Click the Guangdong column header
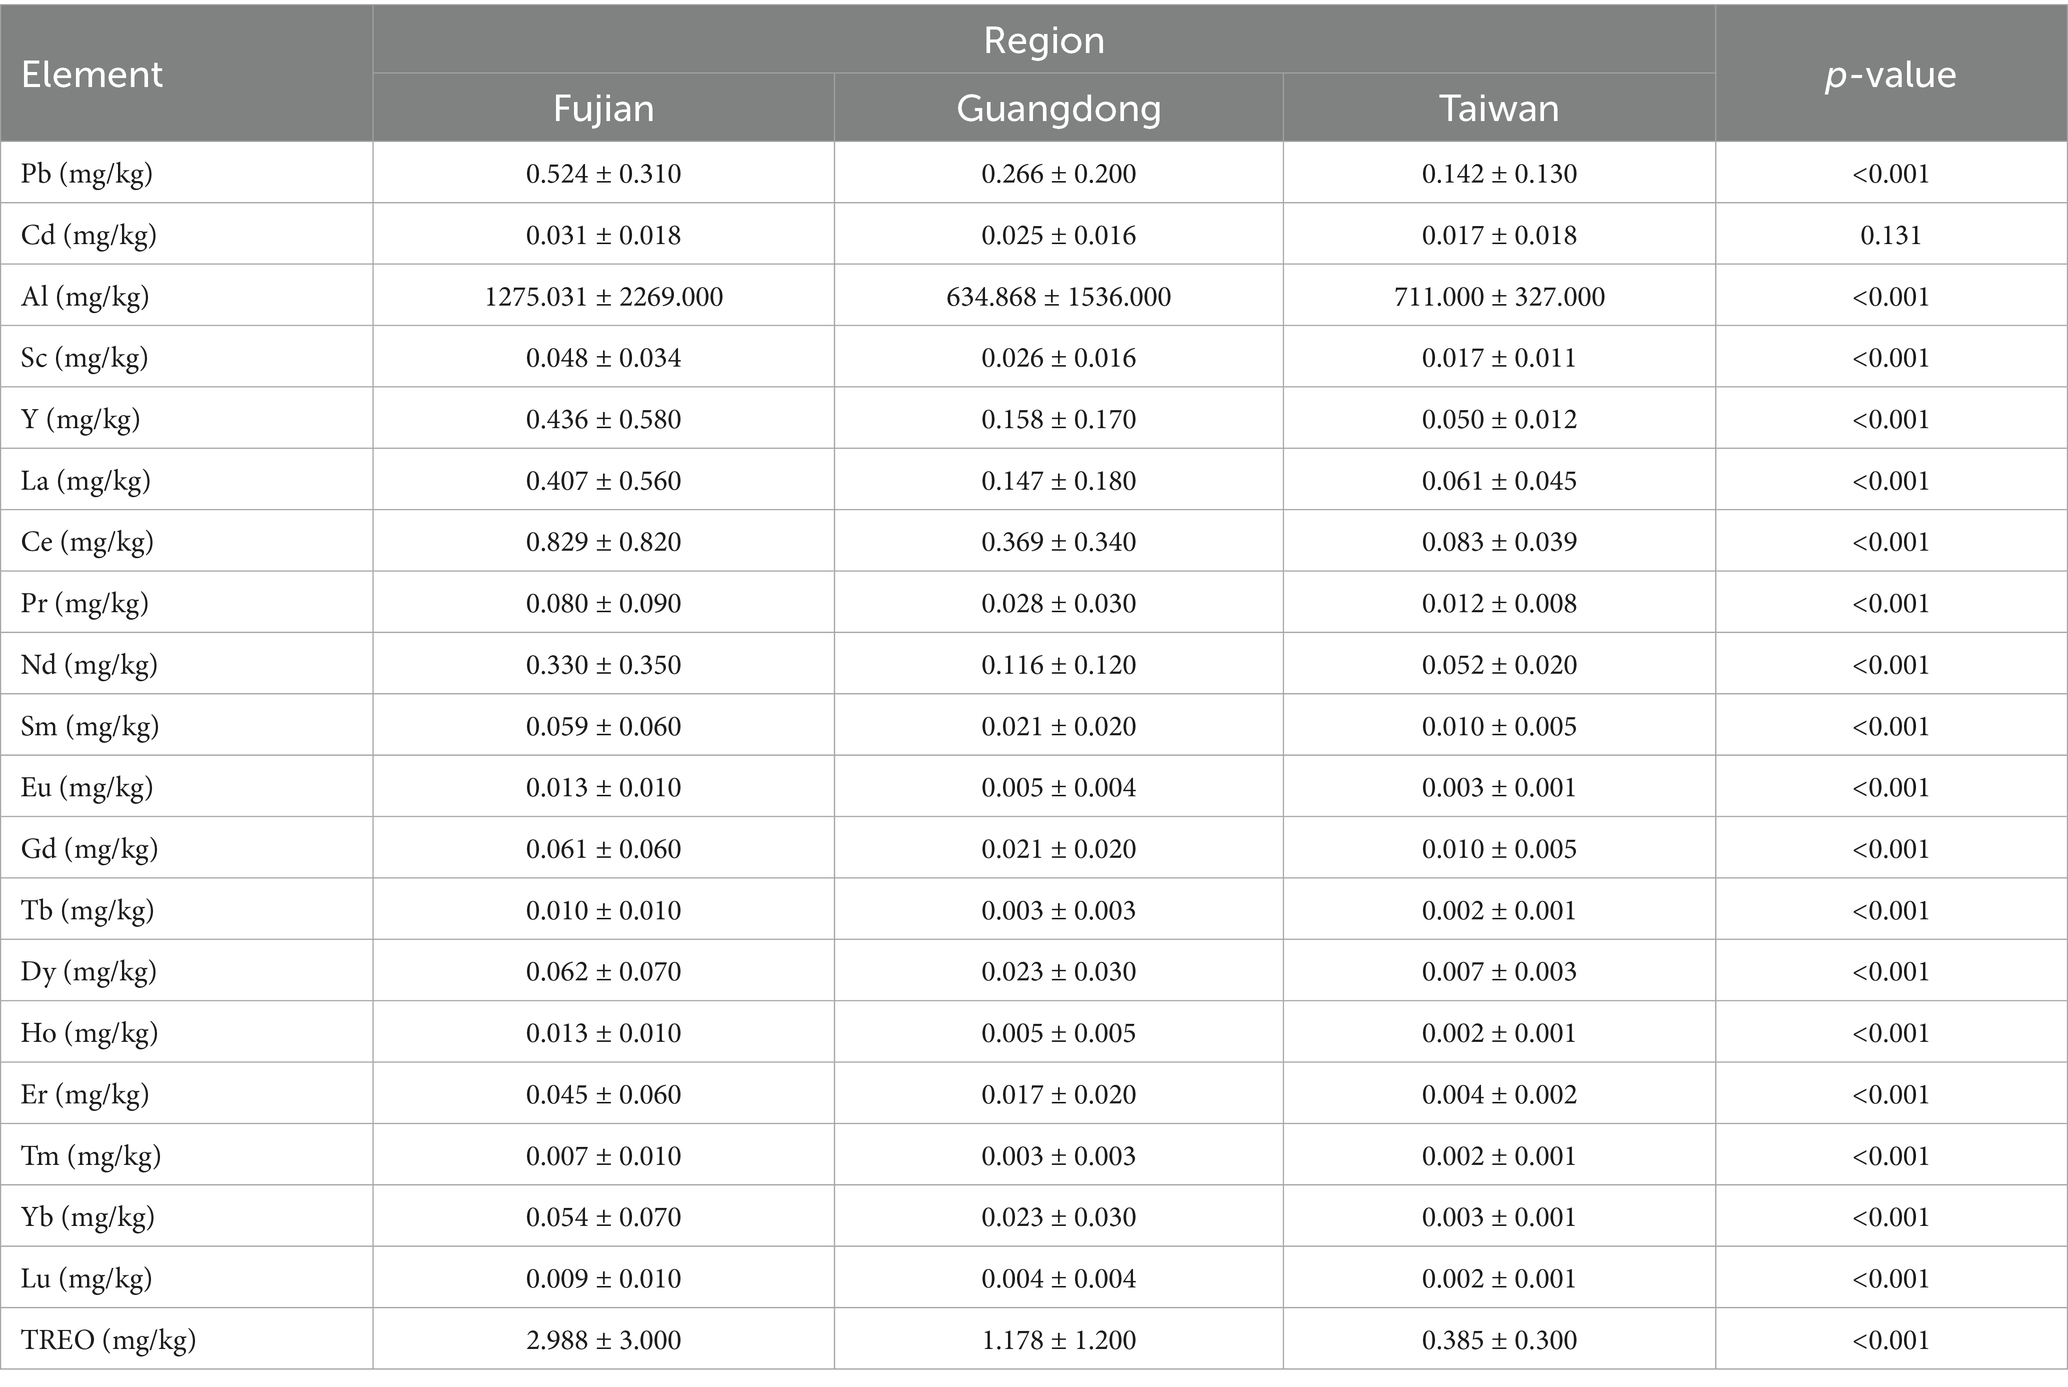 tap(1058, 108)
